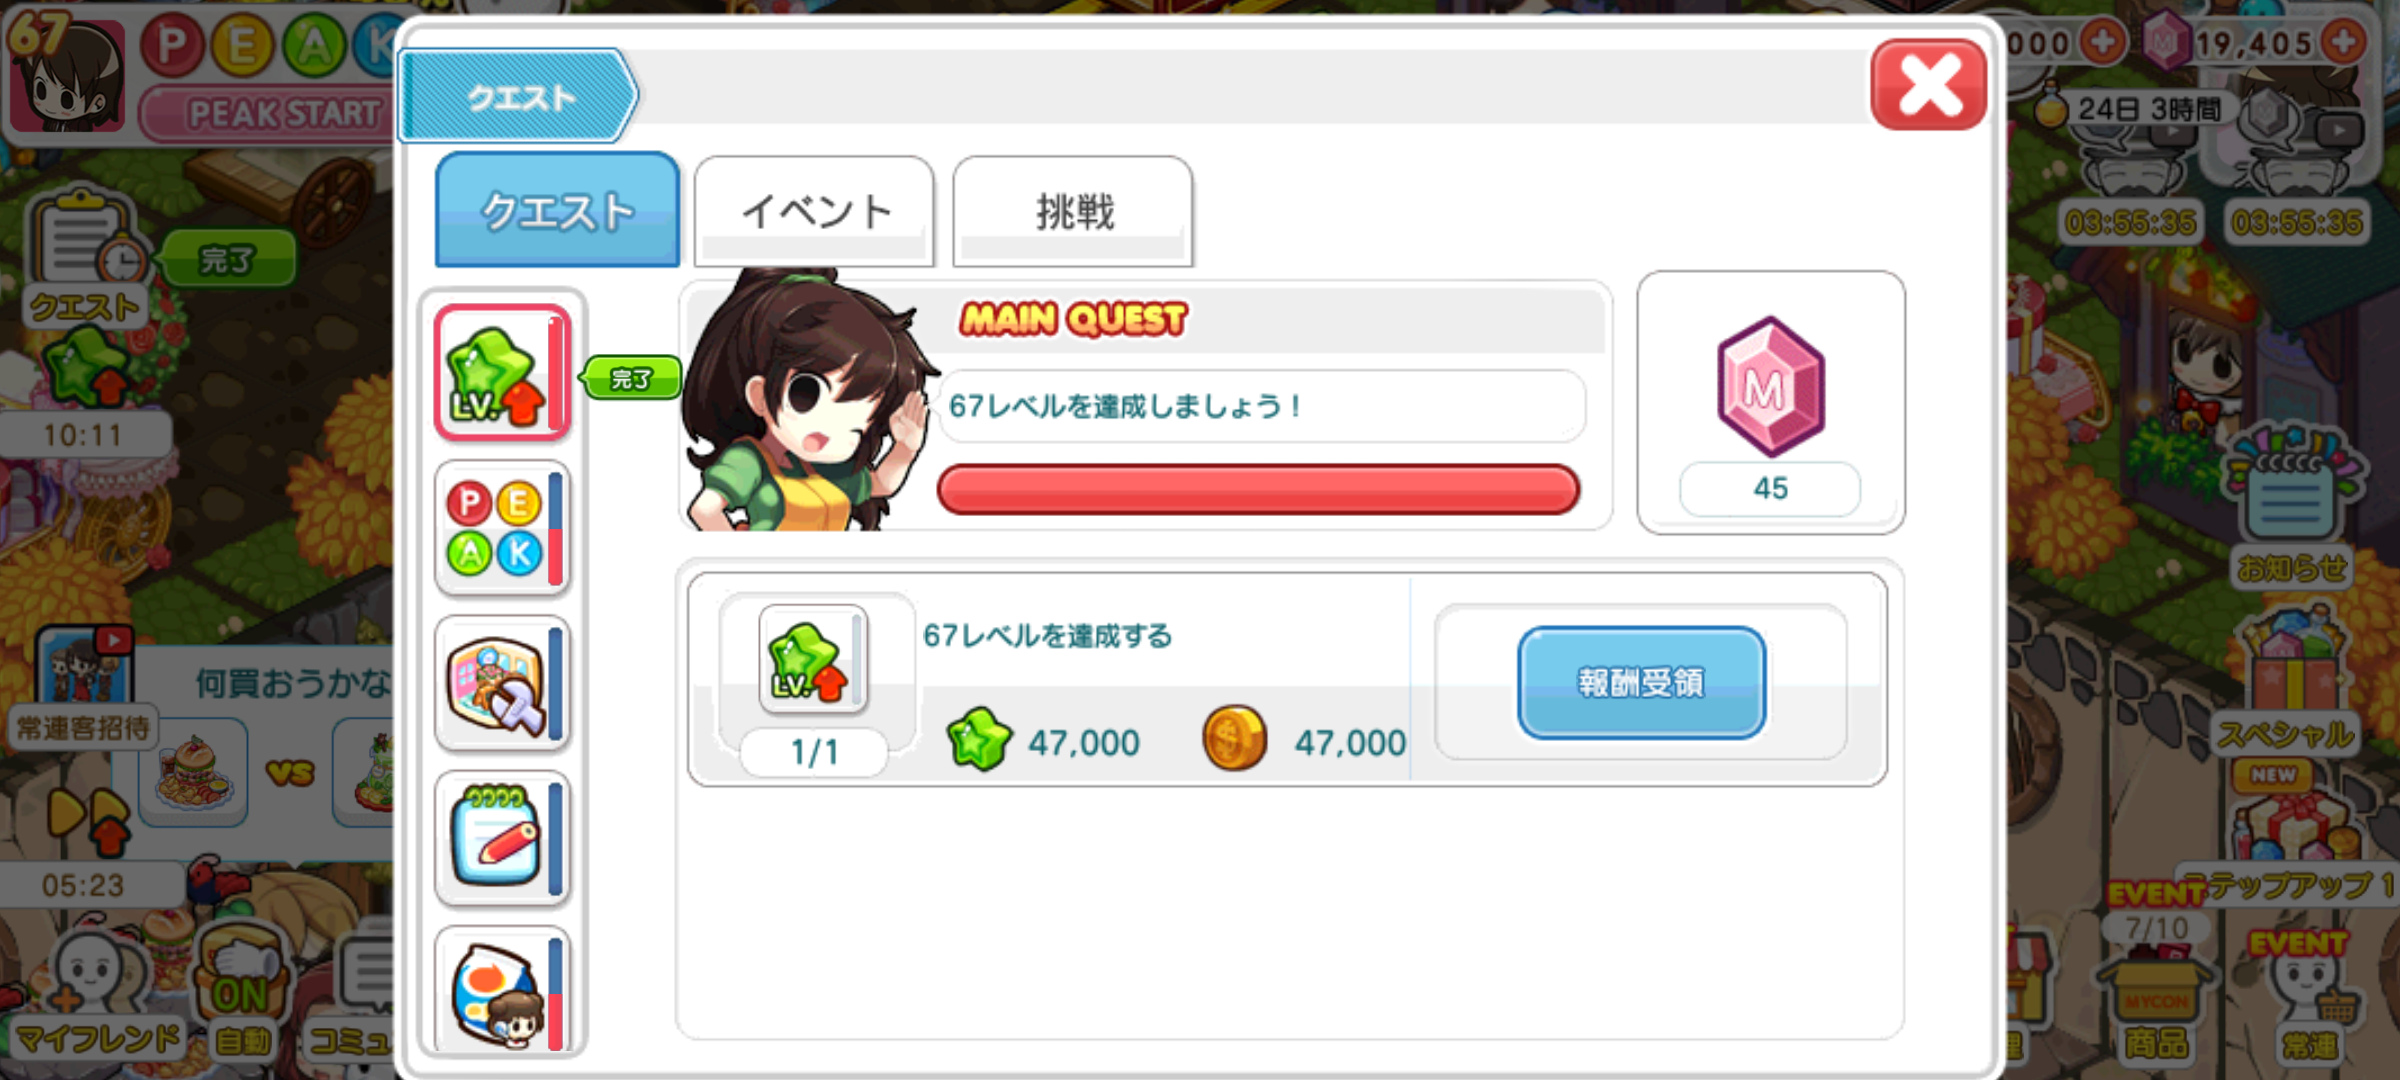The width and height of the screenshot is (2400, 1080).
Task: Select the level-up quest category icon
Action: coord(502,373)
